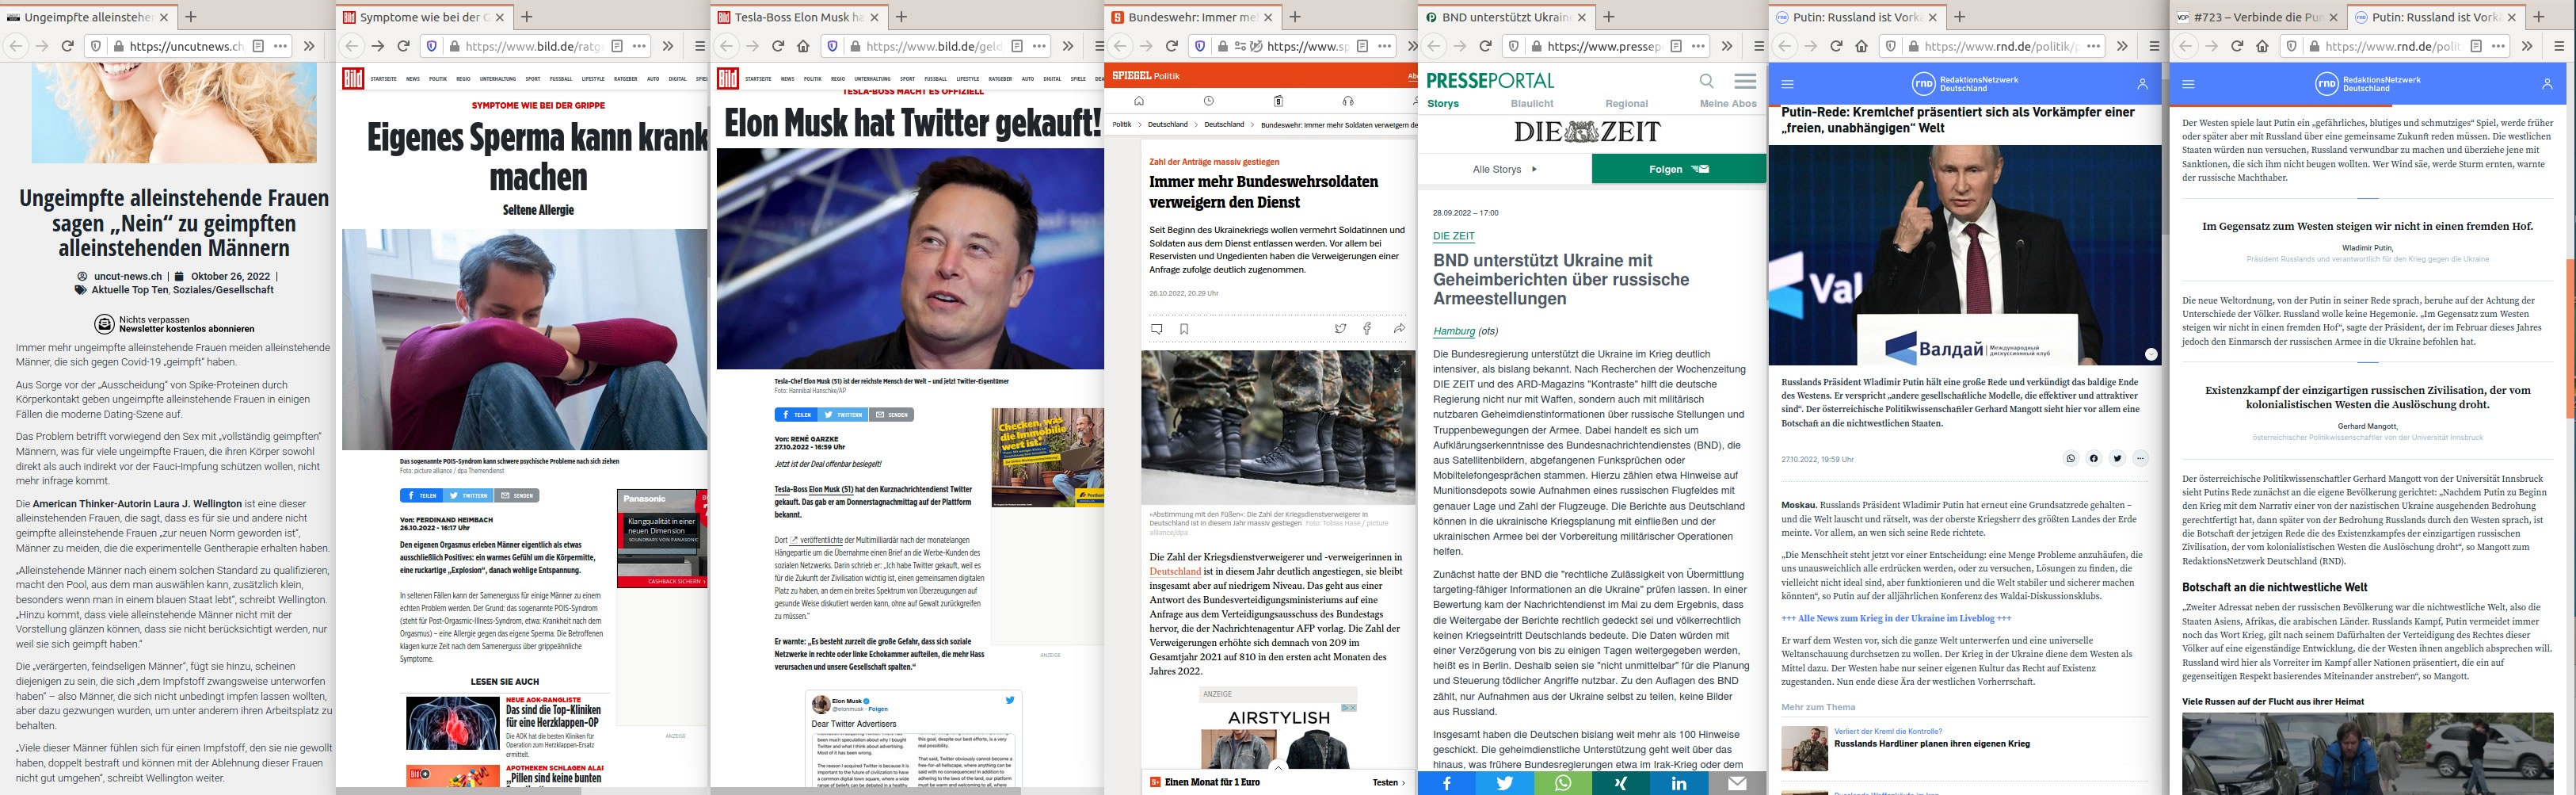Image resolution: width=2576 pixels, height=795 pixels.
Task: Share RND Putin article on Twitter
Action: click(x=2117, y=458)
